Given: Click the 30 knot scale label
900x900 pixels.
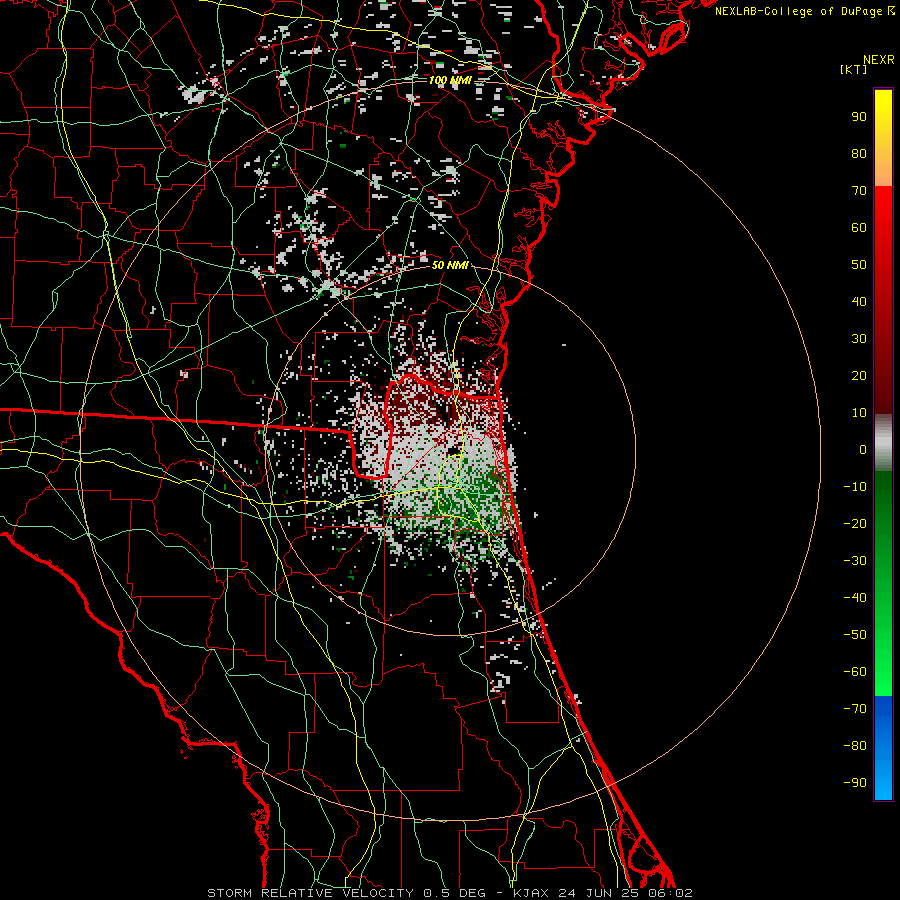Looking at the screenshot, I should [859, 339].
